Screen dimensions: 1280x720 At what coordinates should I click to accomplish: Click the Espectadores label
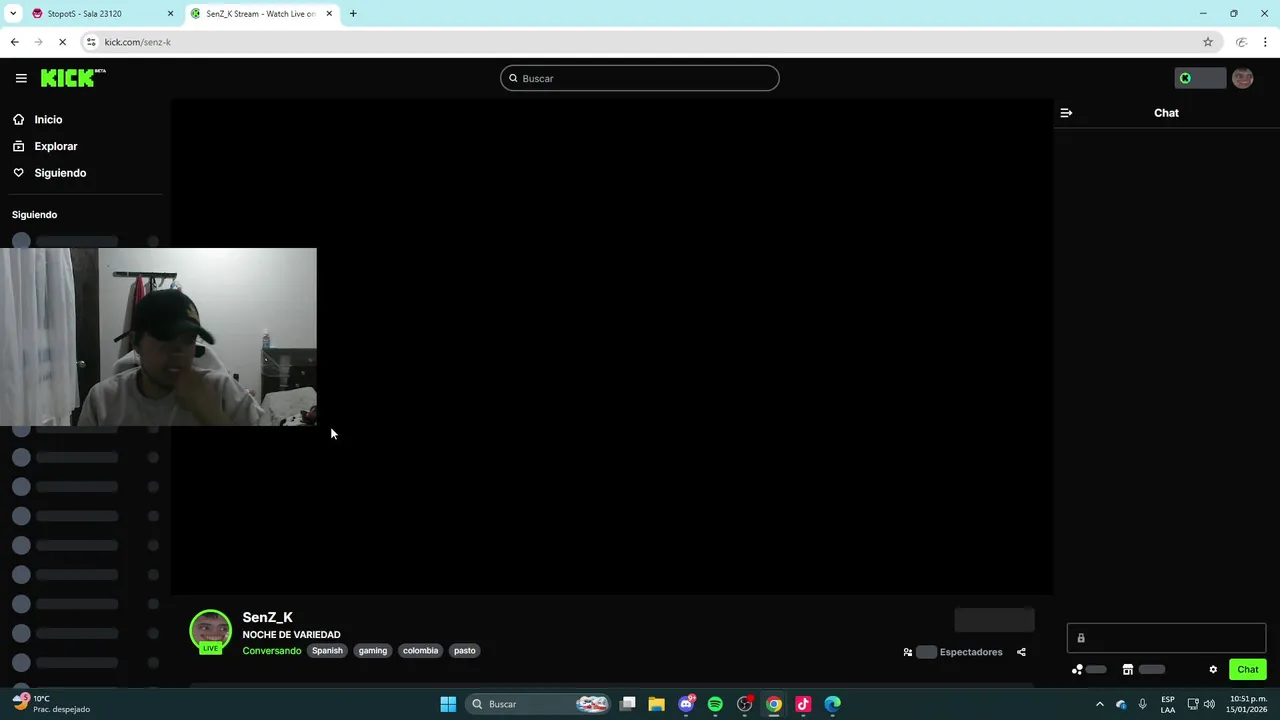pos(971,652)
